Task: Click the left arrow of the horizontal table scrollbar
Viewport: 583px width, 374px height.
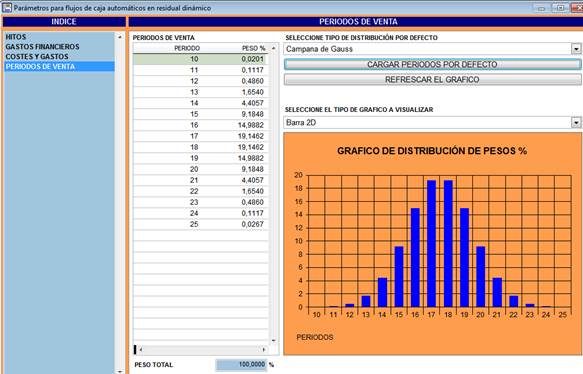Action: click(x=141, y=349)
